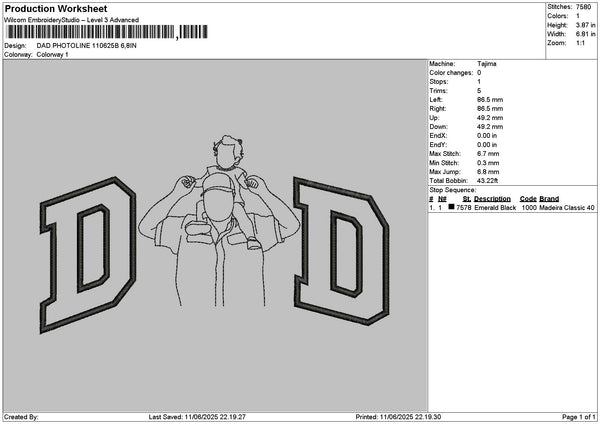Click the Max Jump value 6.8 mm

point(488,172)
